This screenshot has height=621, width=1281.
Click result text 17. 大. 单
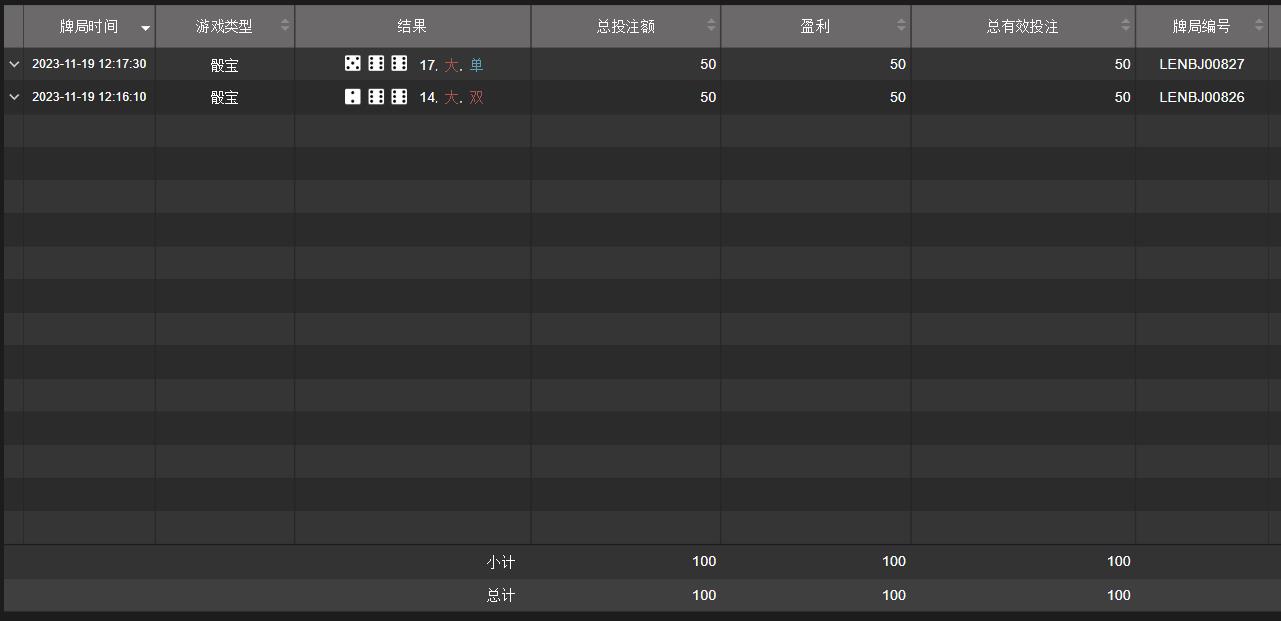tap(451, 65)
